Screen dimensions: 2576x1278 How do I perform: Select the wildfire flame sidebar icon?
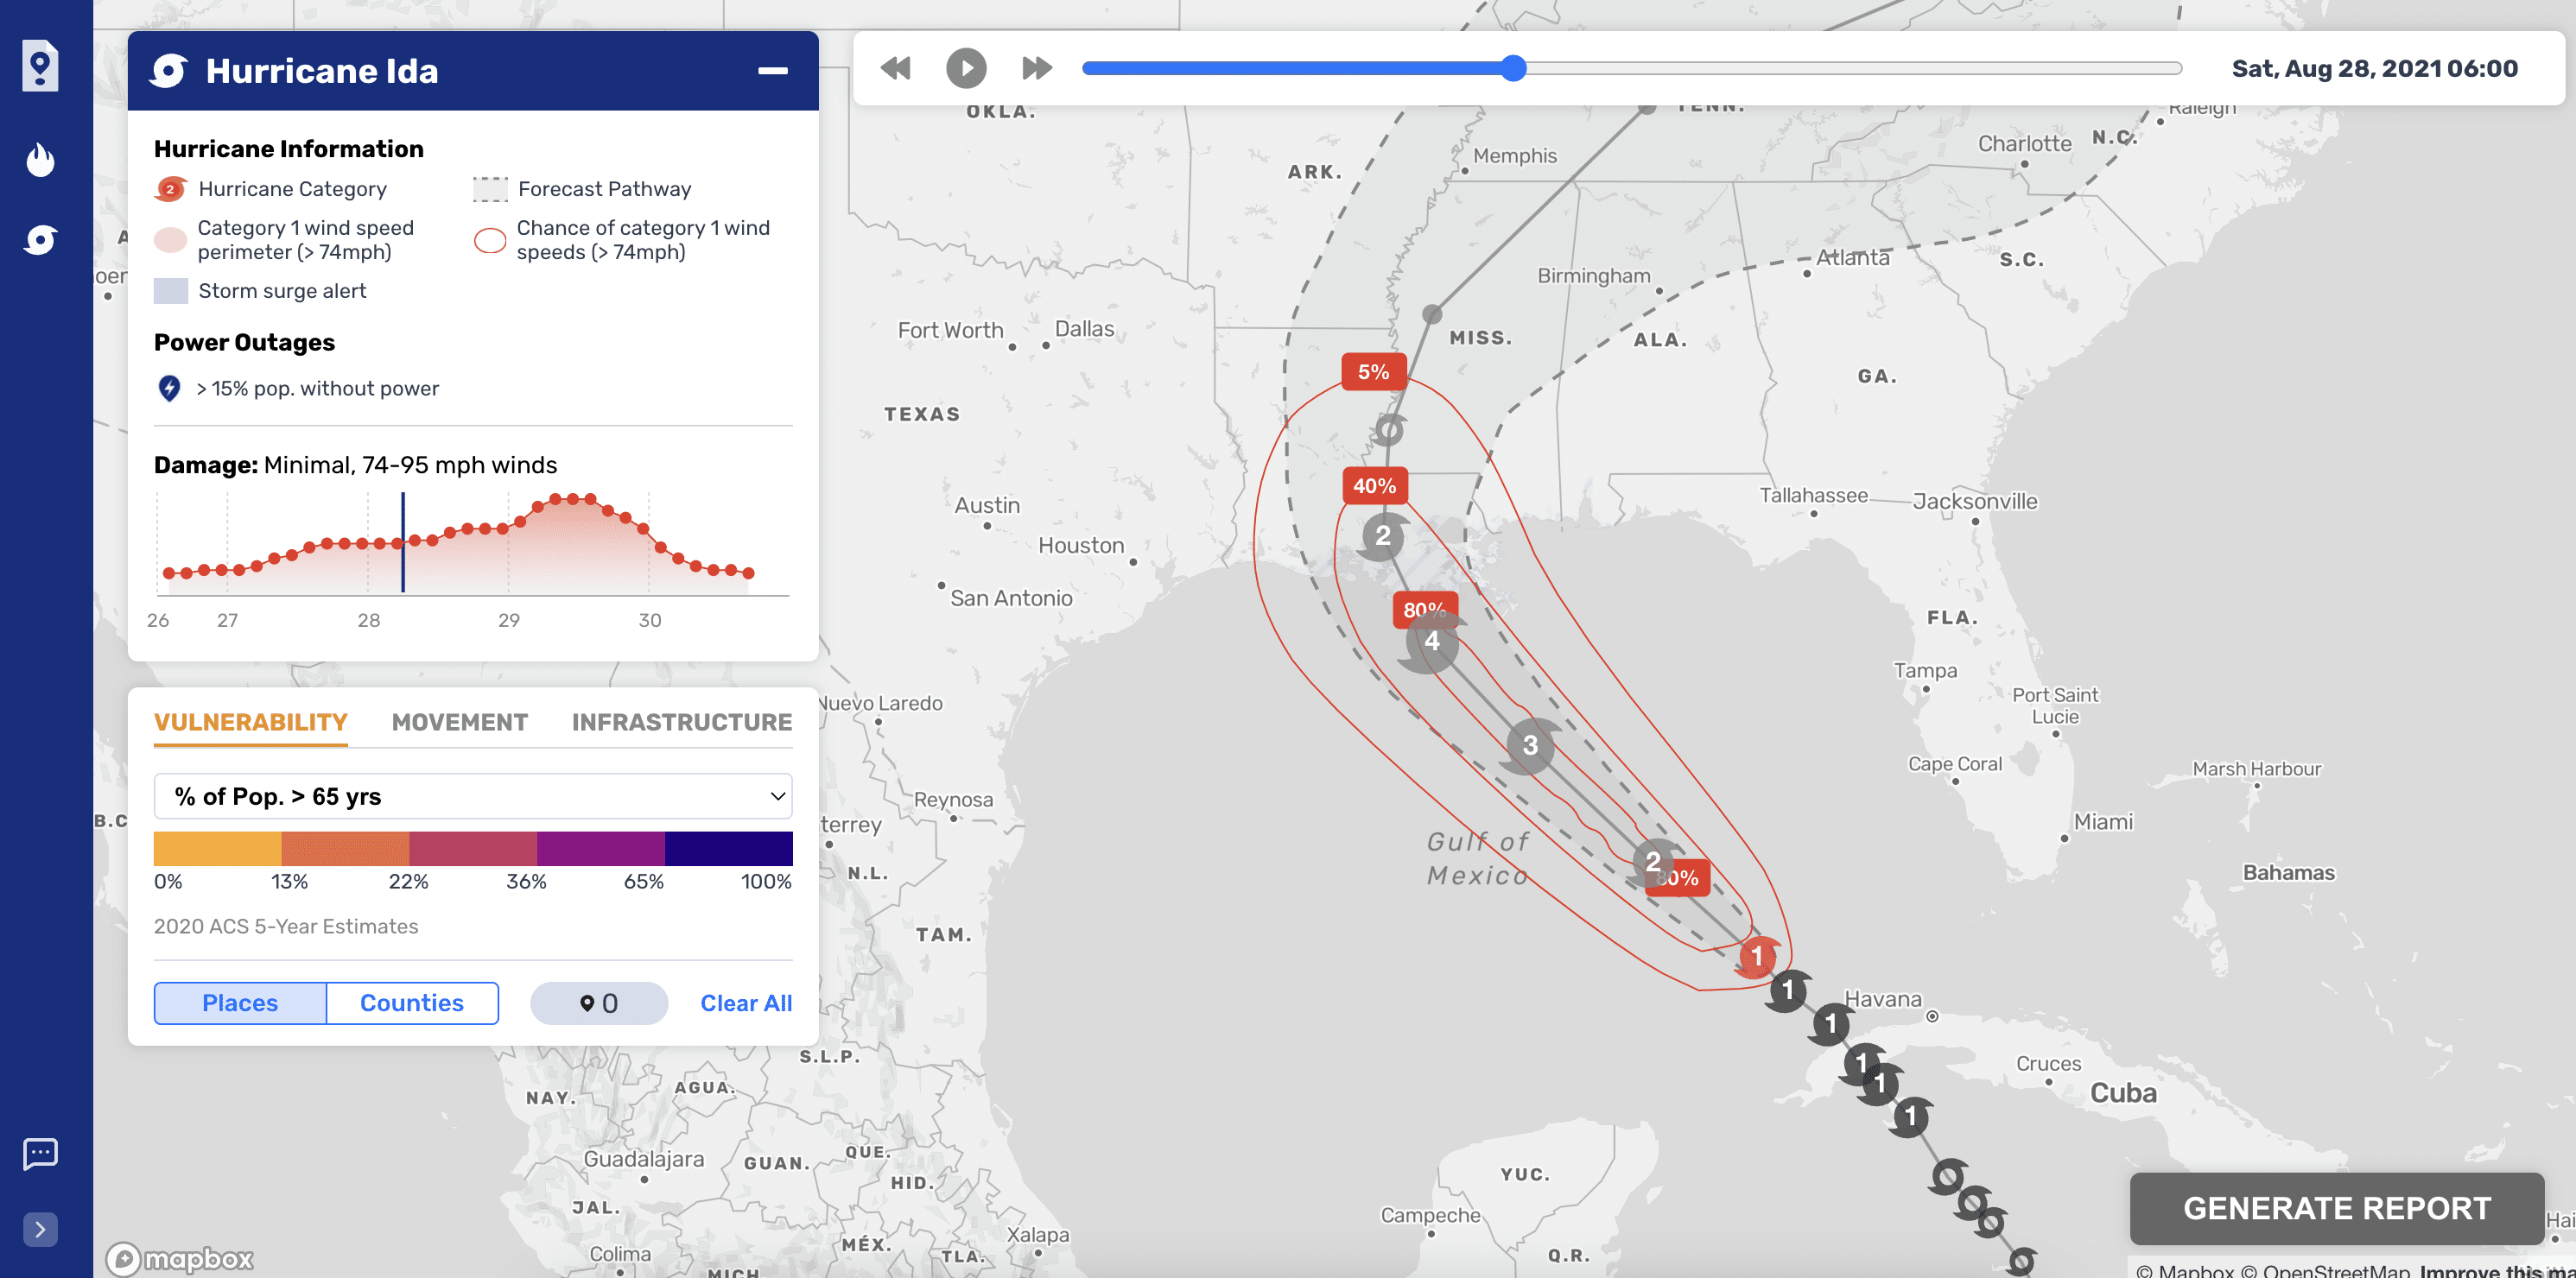click(x=40, y=159)
